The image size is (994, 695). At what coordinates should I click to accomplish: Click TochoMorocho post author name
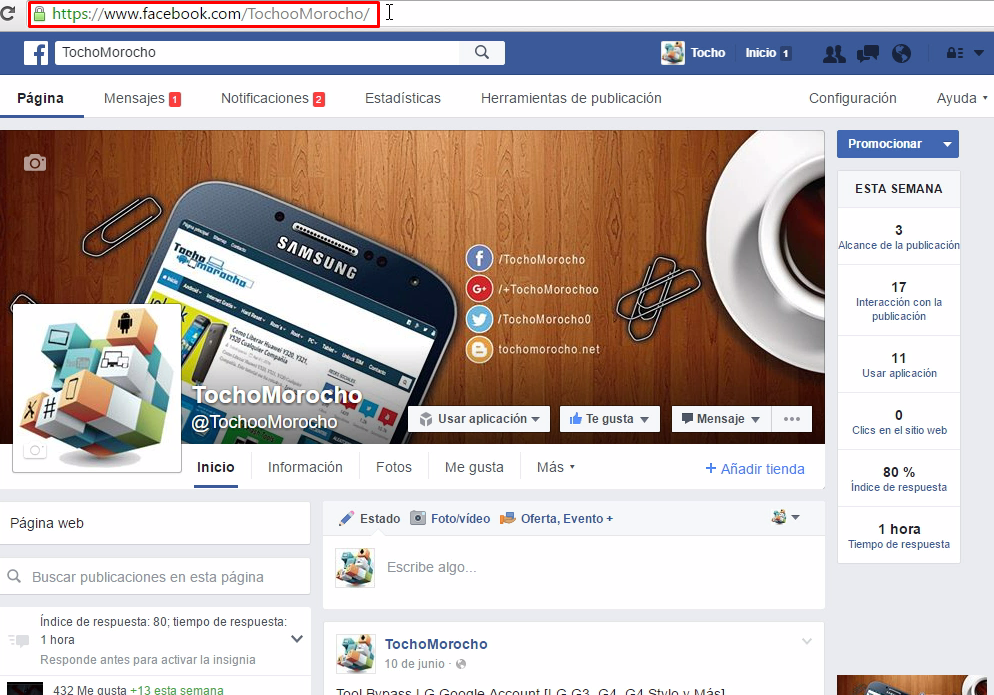pos(436,644)
